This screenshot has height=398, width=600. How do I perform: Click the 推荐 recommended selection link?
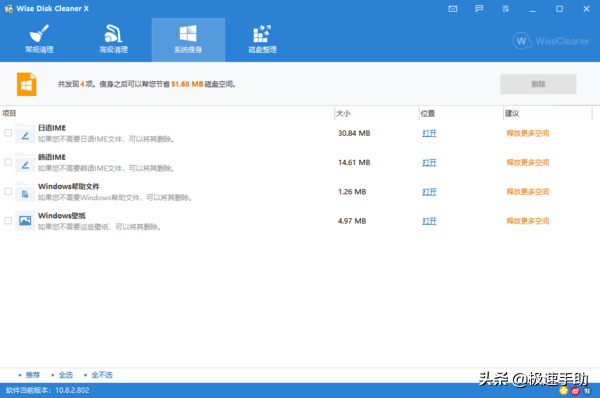[x=33, y=375]
